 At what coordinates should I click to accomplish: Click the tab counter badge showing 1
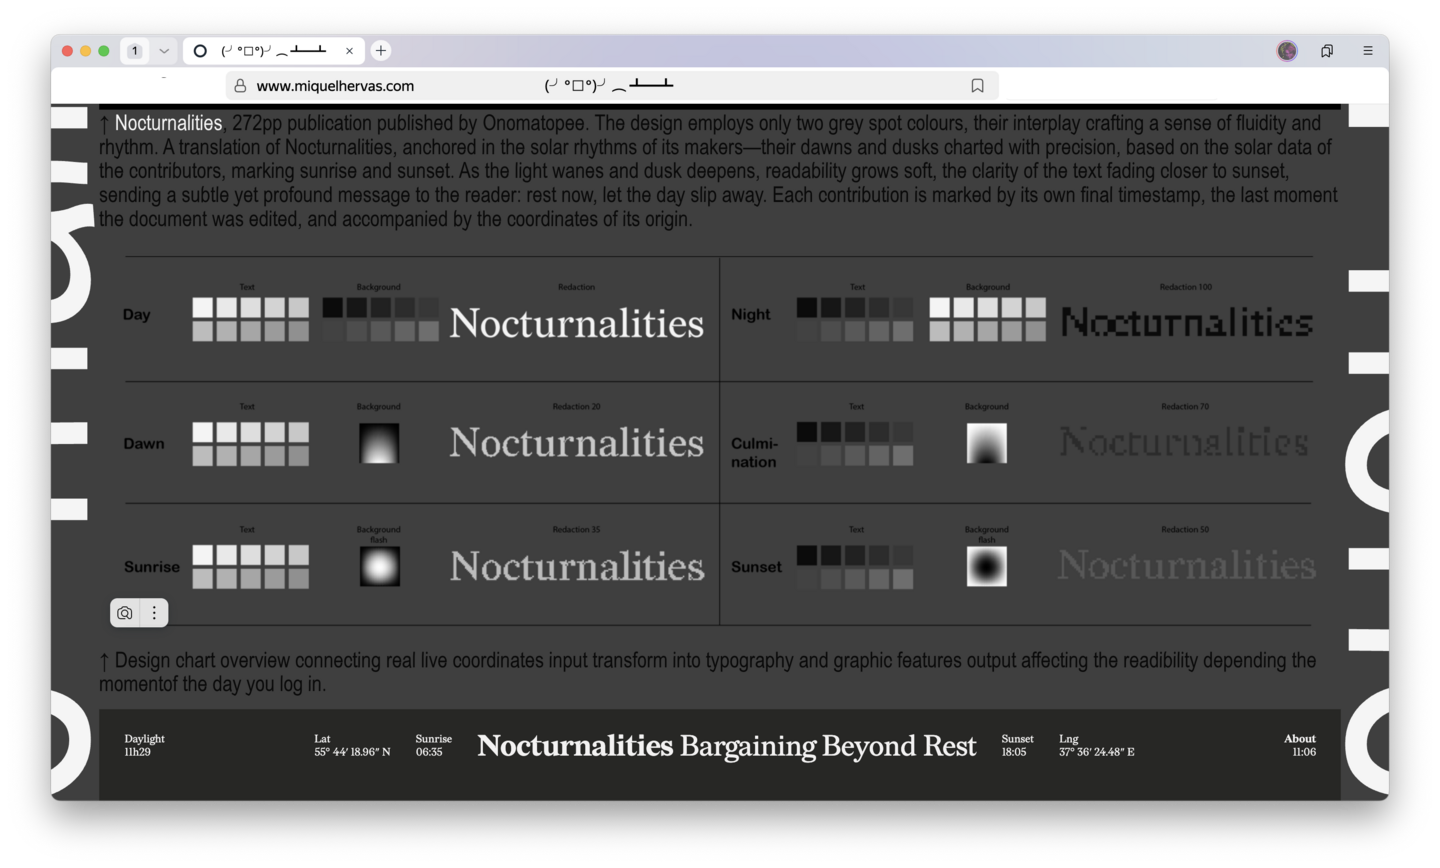135,51
